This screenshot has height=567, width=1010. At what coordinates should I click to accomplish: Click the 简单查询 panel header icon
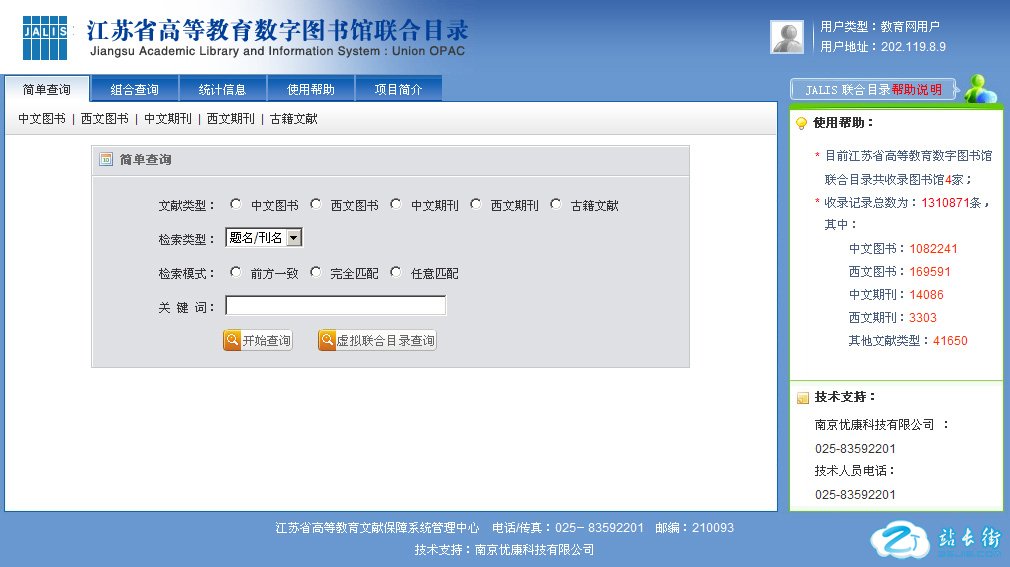click(x=106, y=159)
